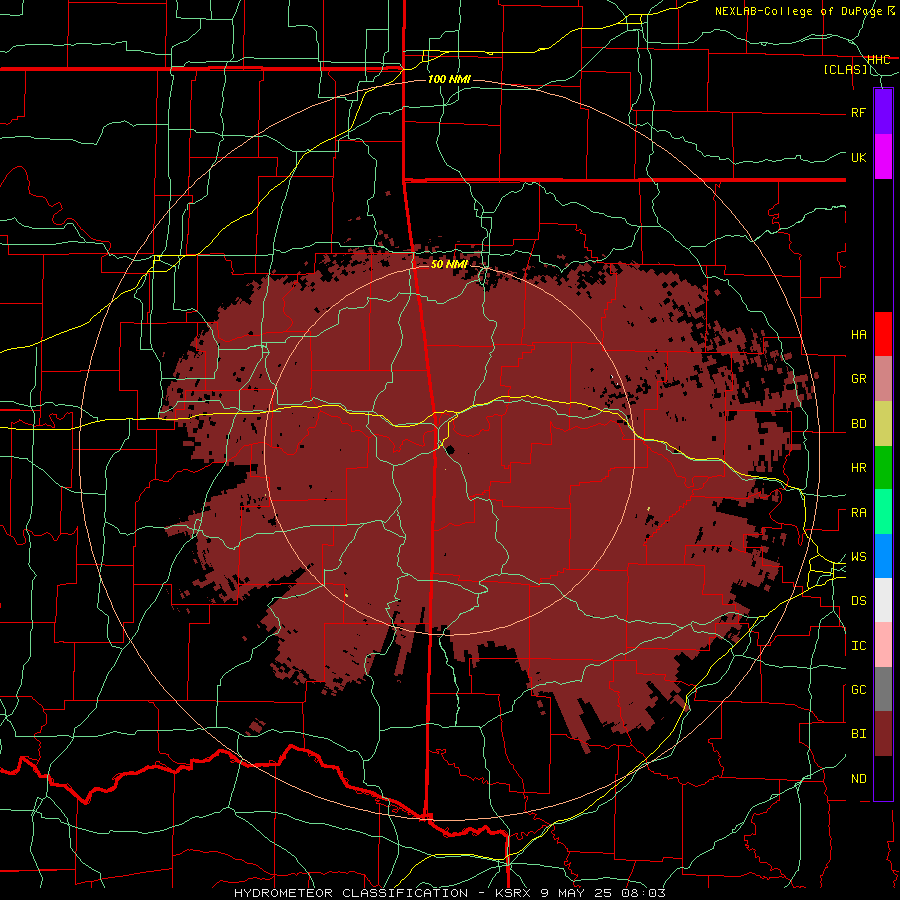
Task: Click the RA mint green legend swatch
Action: tap(883, 512)
